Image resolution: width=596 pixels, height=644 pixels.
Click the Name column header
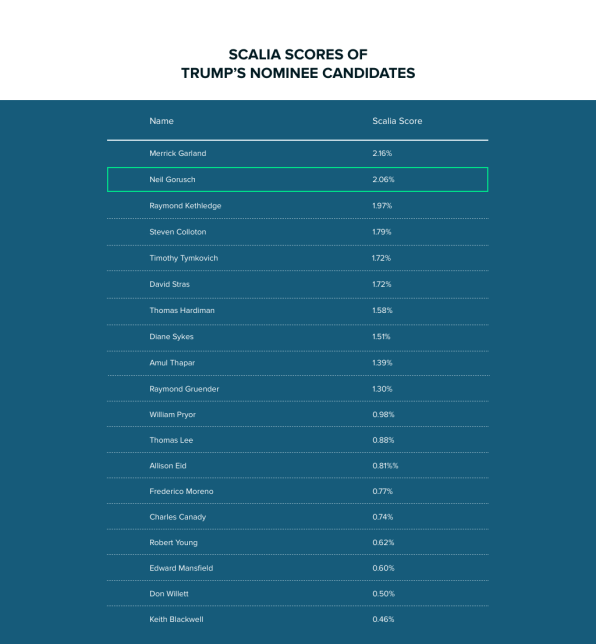pyautogui.click(x=161, y=121)
